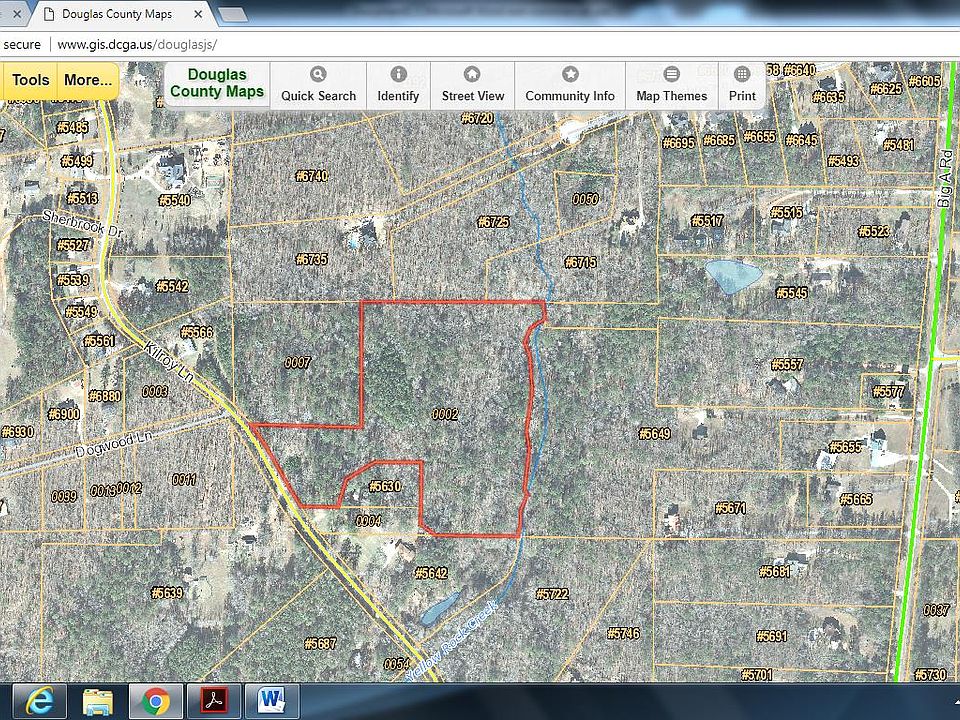Launch Internet Explorer from taskbar
The image size is (960, 720).
40,701
